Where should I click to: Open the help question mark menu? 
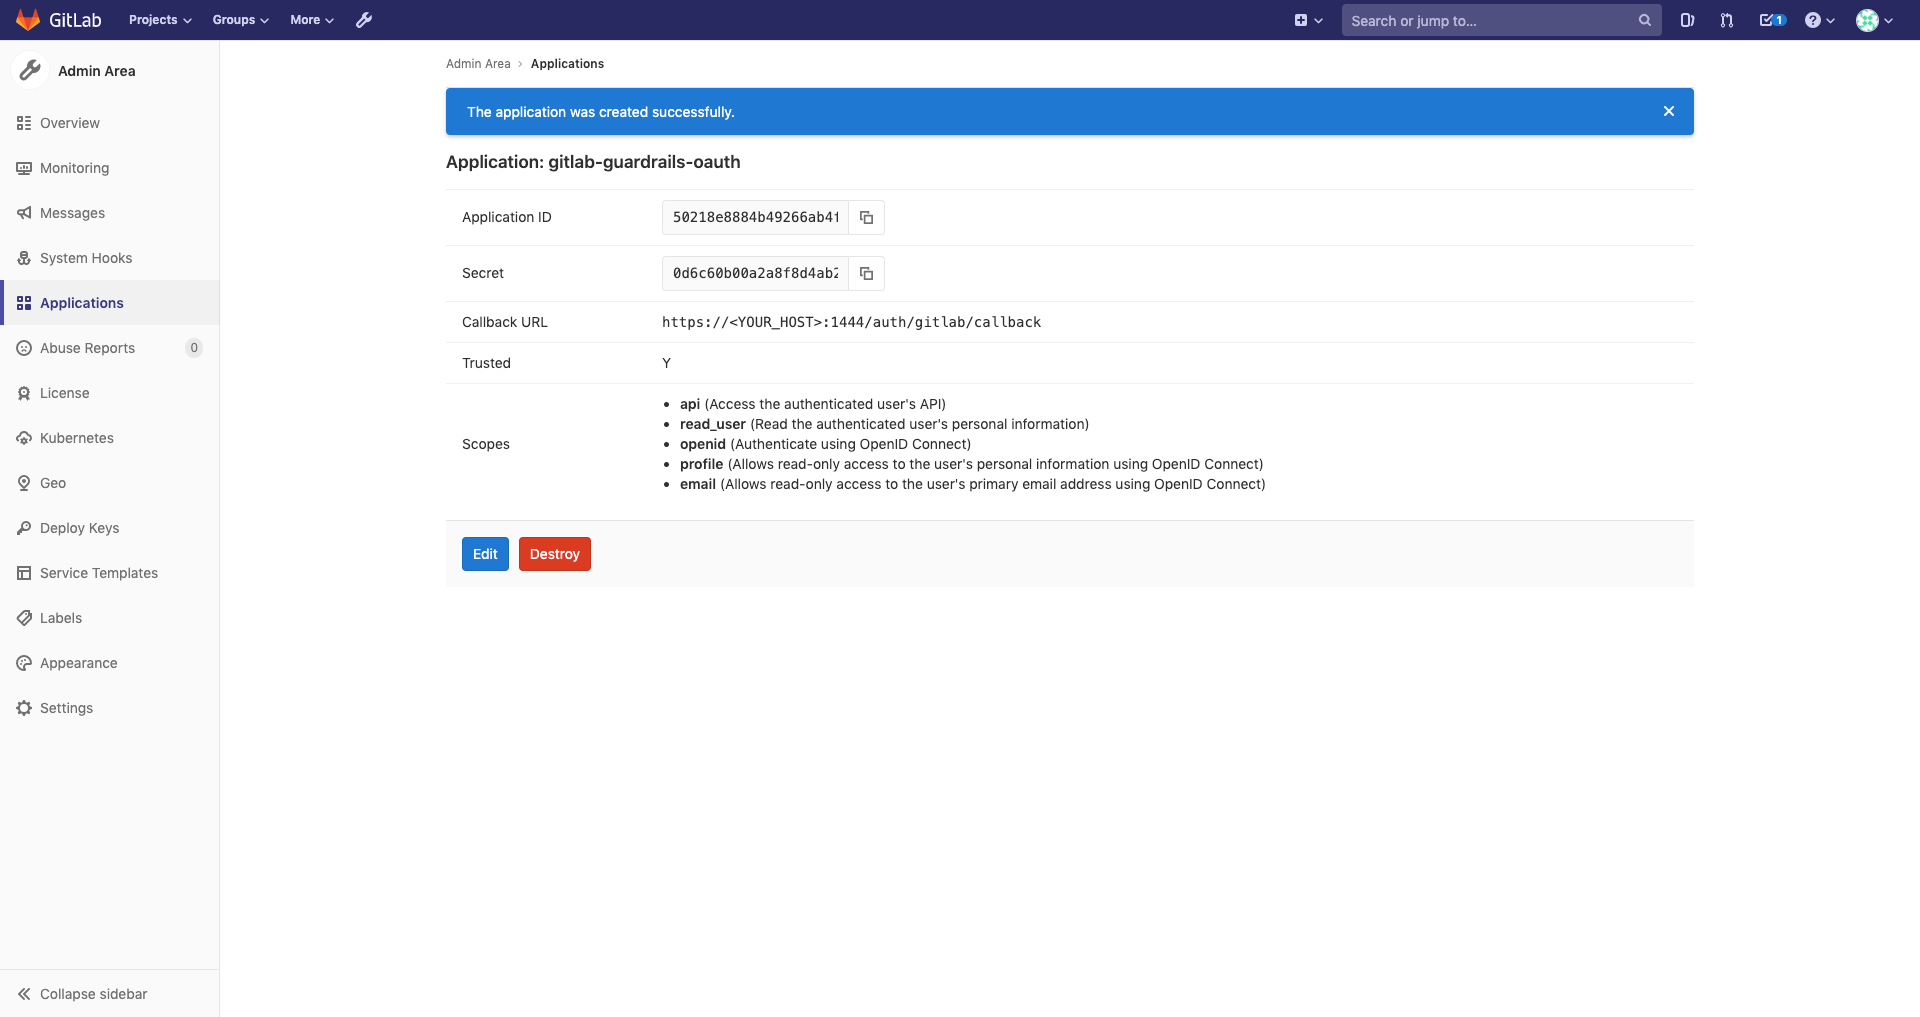point(1820,20)
